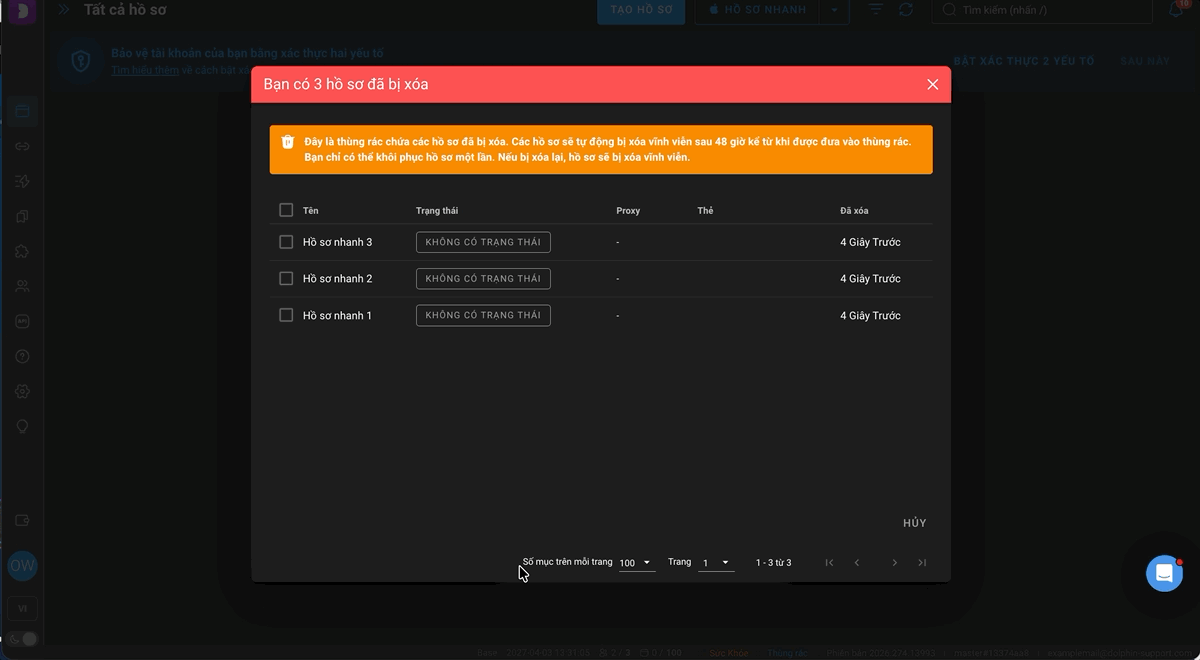The width and height of the screenshot is (1200, 660).
Task: Go to previous page arrow
Action: pos(857,563)
